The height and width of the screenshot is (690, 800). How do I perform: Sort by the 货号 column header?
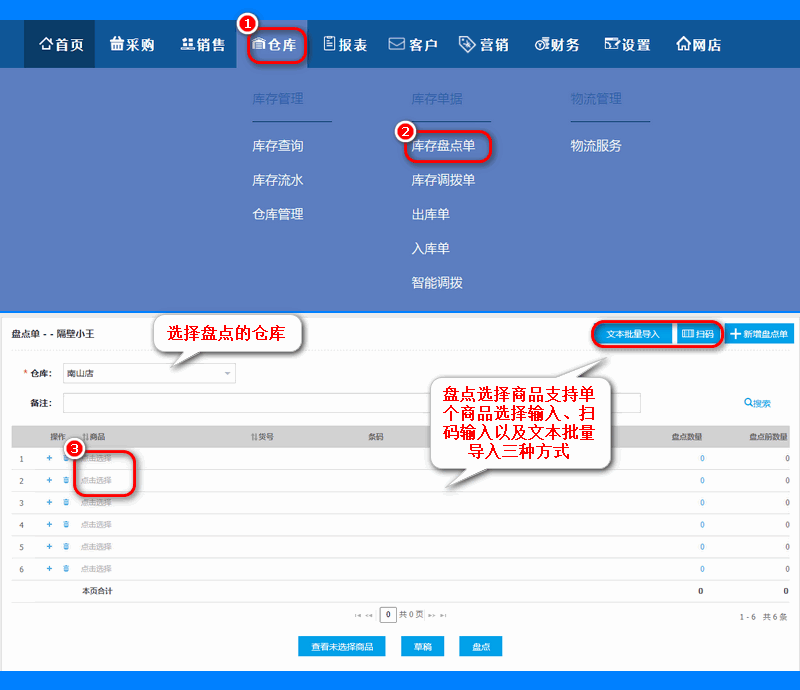[262, 436]
